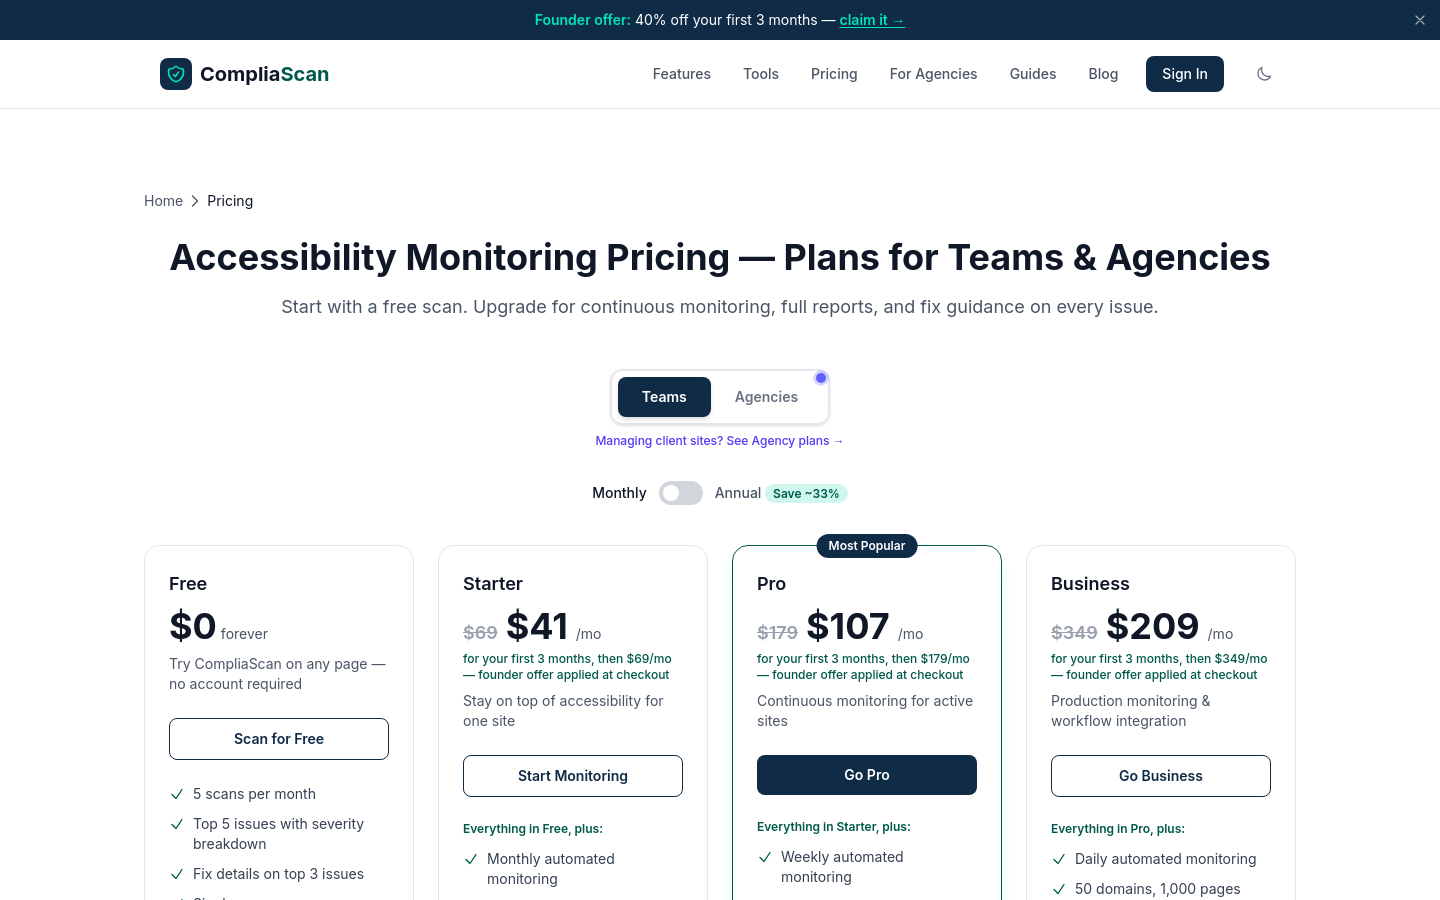The width and height of the screenshot is (1440, 900).
Task: Click checkmark beside Daily automated monitoring
Action: pyautogui.click(x=1059, y=859)
